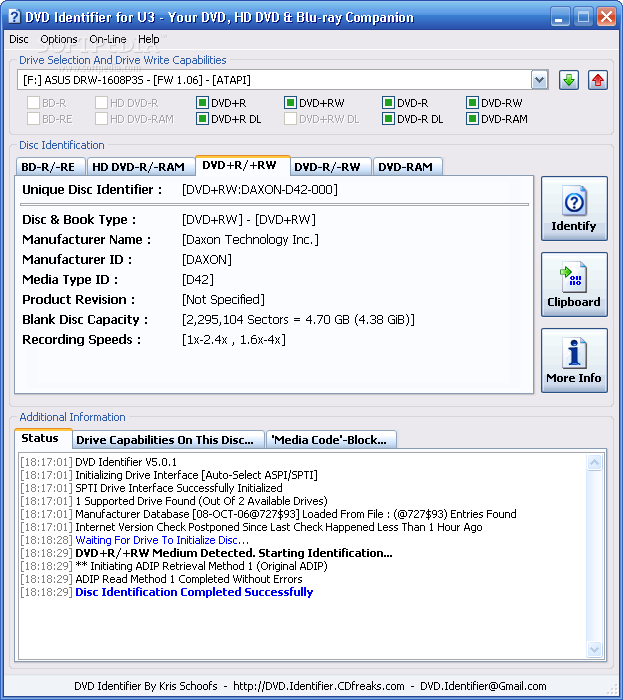Toggle the DVD+R DL checkbox

[203, 119]
